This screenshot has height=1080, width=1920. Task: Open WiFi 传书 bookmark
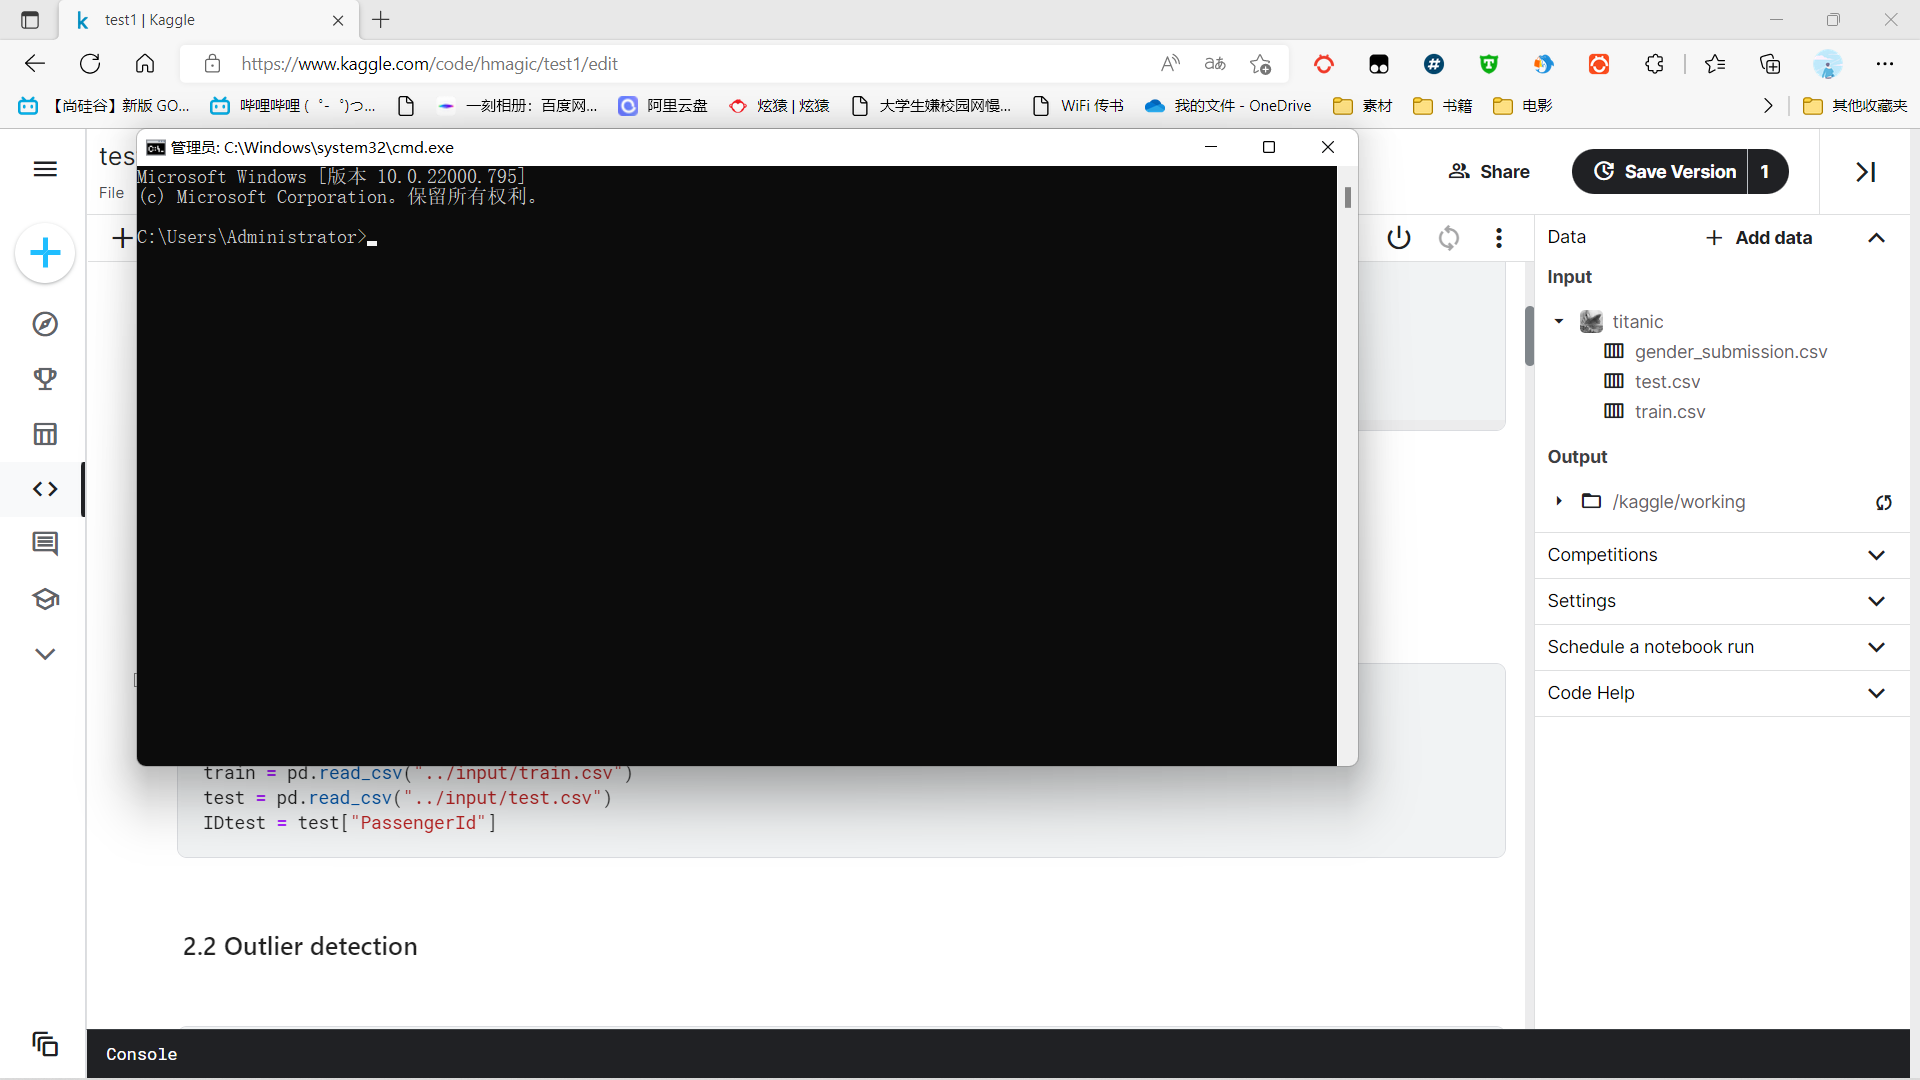1078,106
